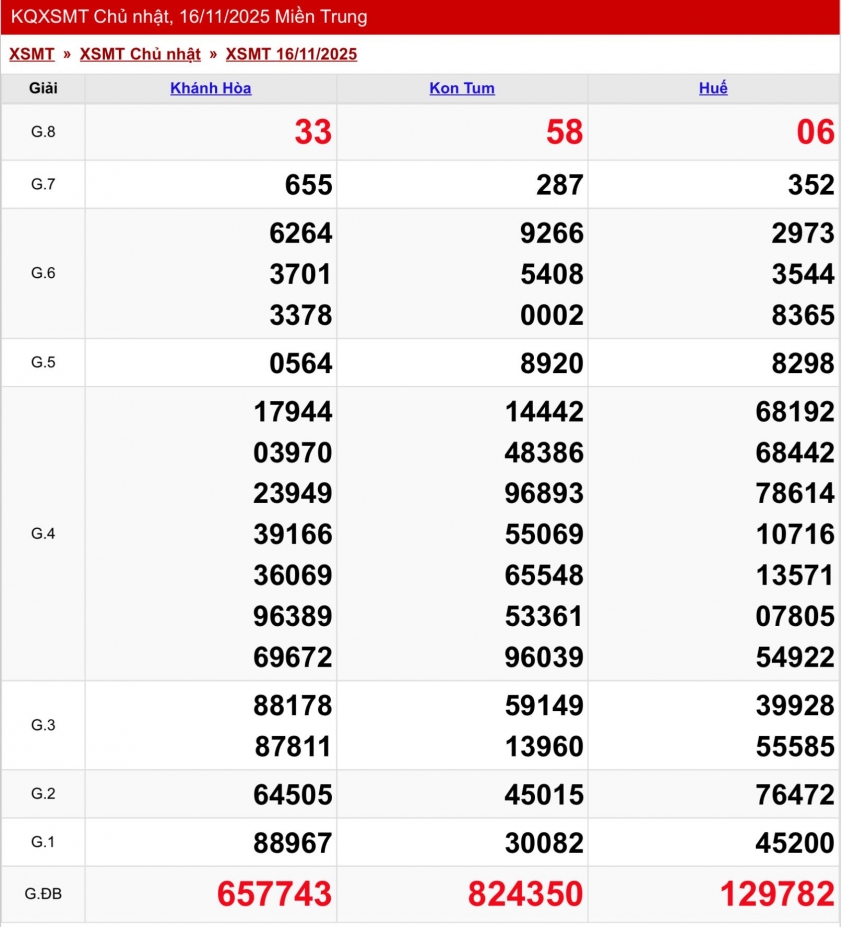Click Huế G.8 result 06

click(x=815, y=132)
